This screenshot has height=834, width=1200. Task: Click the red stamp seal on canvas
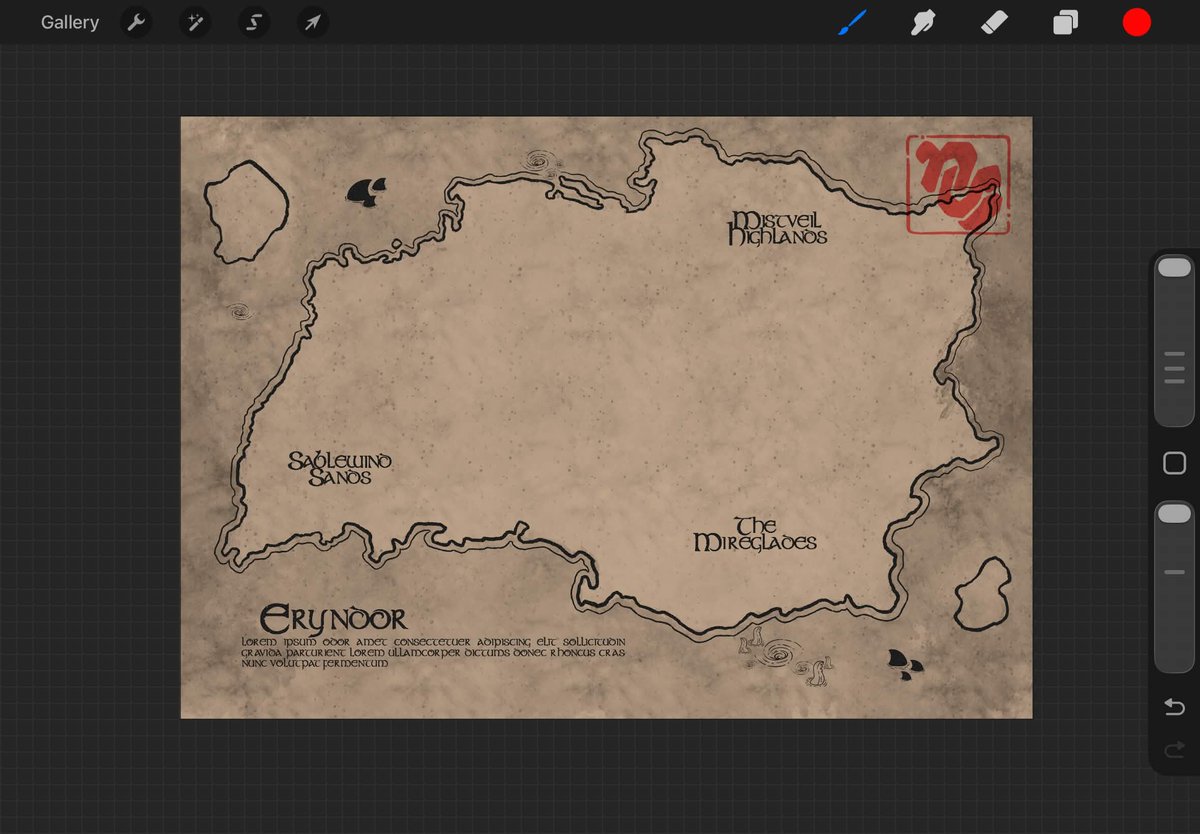coord(958,185)
